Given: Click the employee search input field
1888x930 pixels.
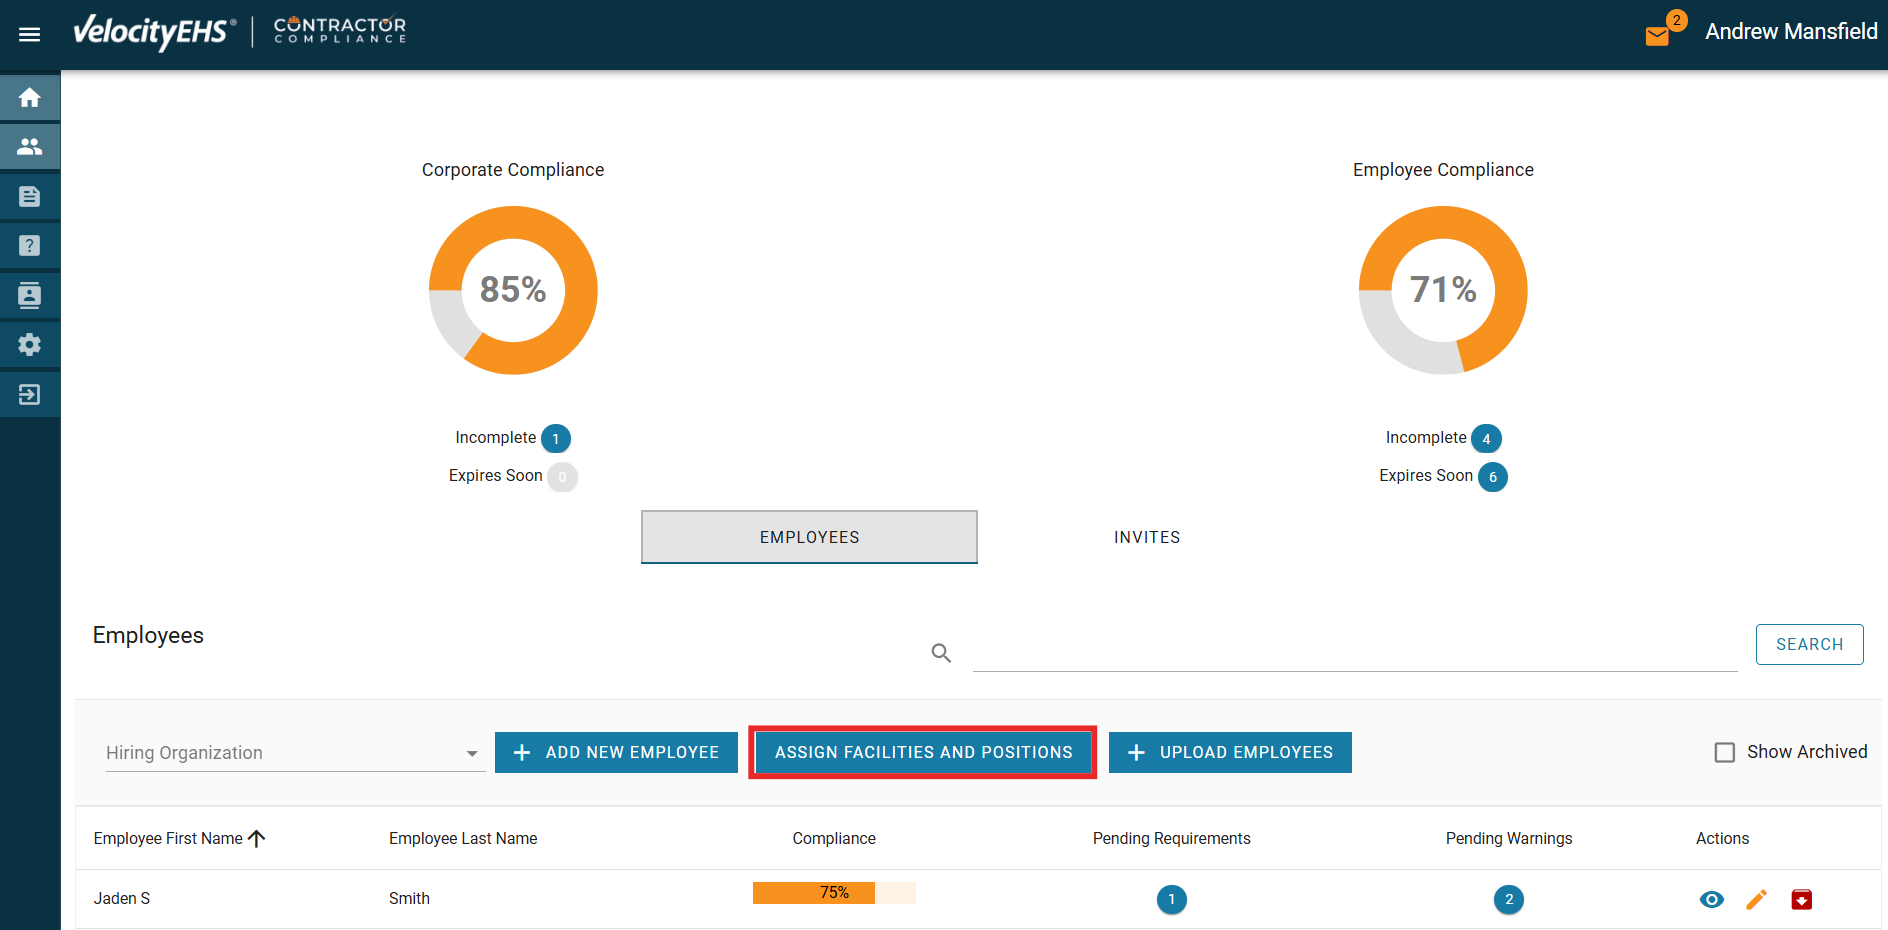Looking at the screenshot, I should (1354, 653).
